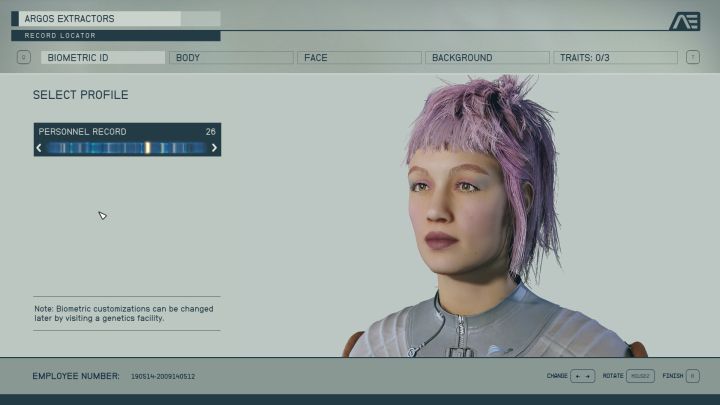Click the previous-tab Q key icon
Viewport: 720px width, 405px height.
click(x=24, y=58)
